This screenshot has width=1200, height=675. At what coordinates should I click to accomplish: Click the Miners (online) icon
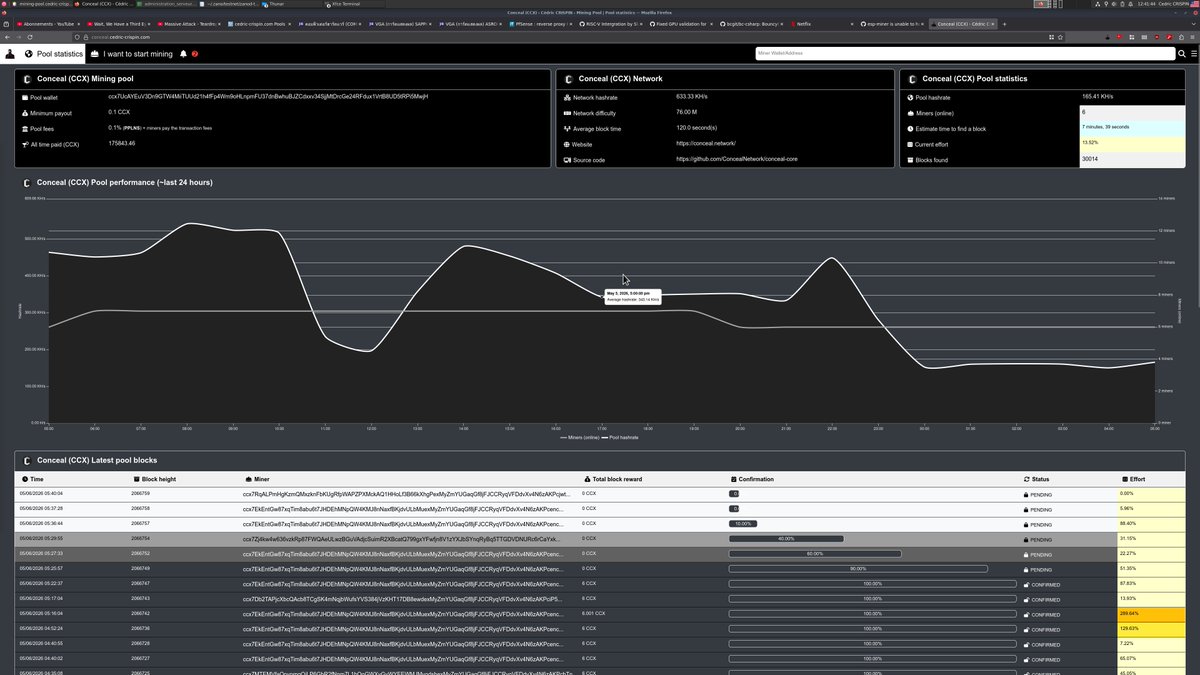(910, 113)
